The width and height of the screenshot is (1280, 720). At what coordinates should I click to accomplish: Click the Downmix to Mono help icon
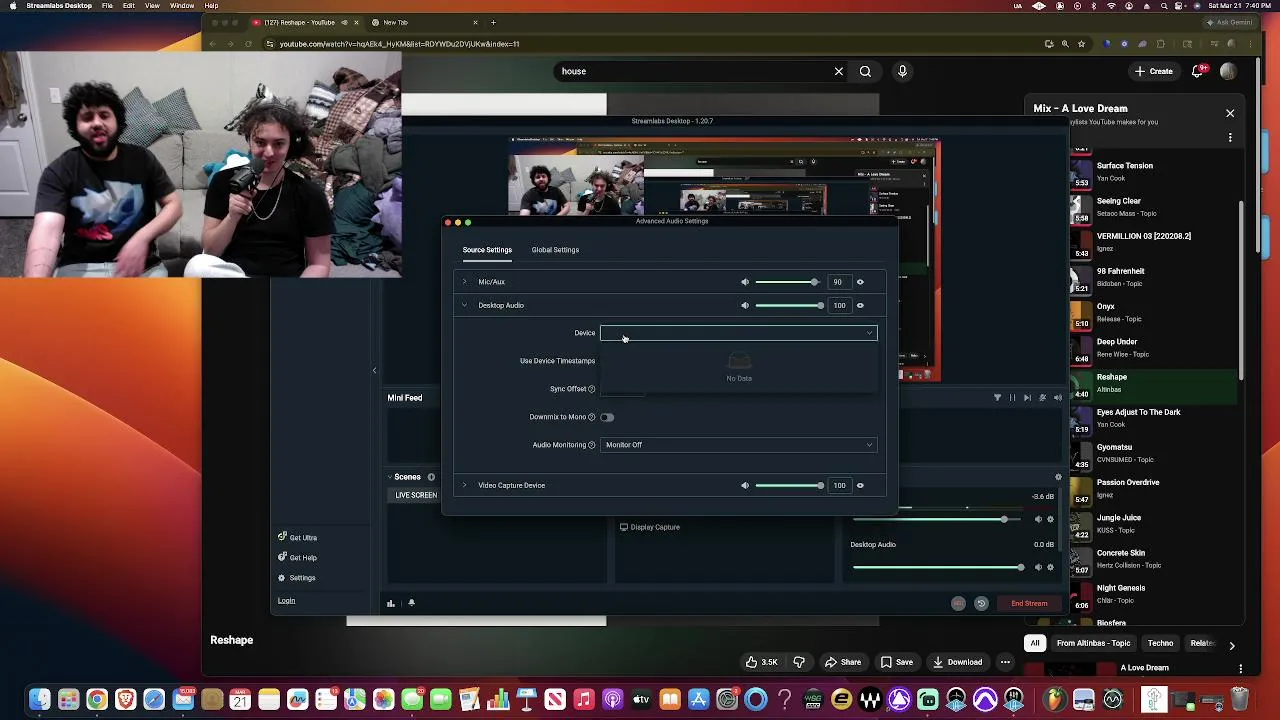[x=591, y=417]
